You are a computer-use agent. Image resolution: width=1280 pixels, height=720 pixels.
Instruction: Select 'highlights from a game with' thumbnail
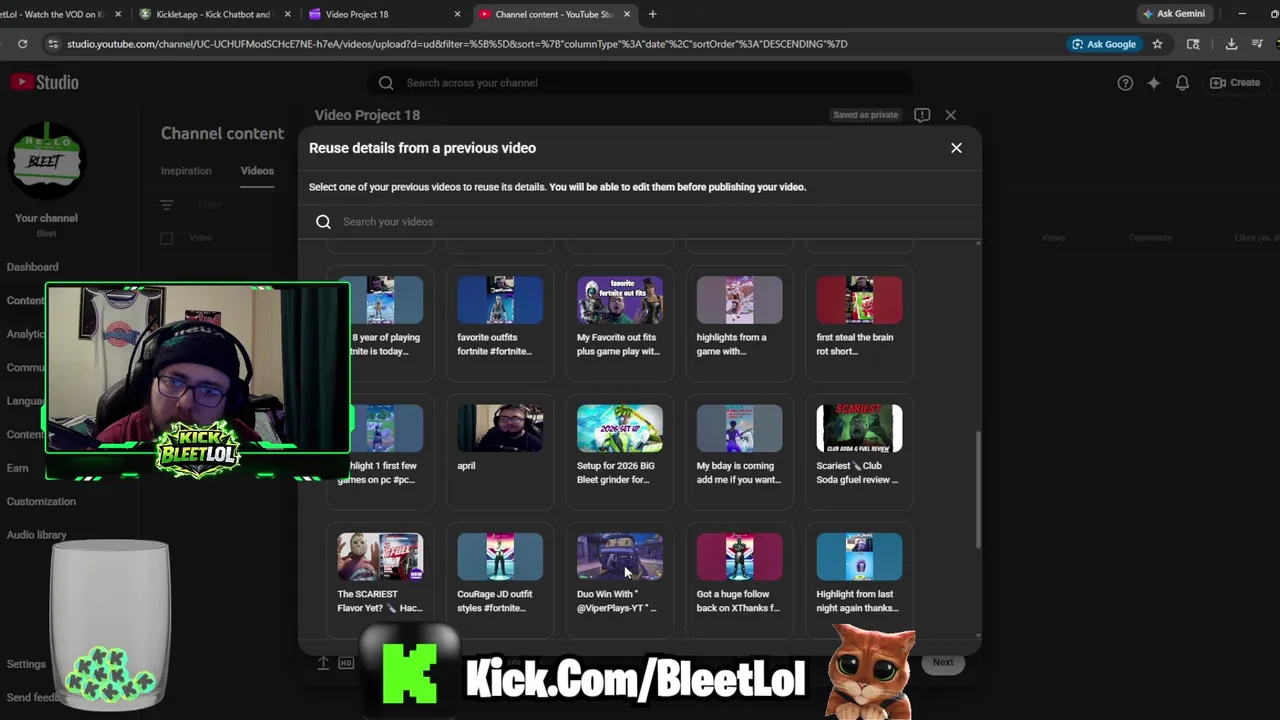(739, 300)
